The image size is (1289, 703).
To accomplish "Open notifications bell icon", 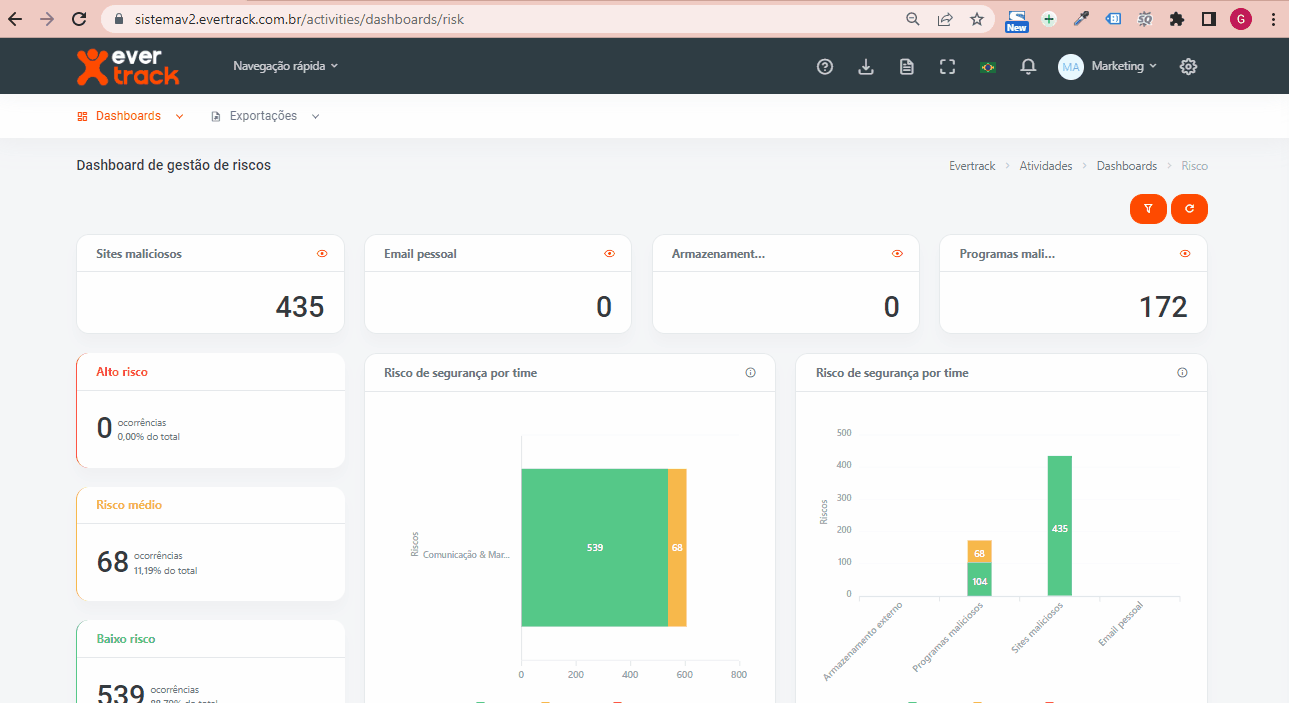I will 1028,67.
